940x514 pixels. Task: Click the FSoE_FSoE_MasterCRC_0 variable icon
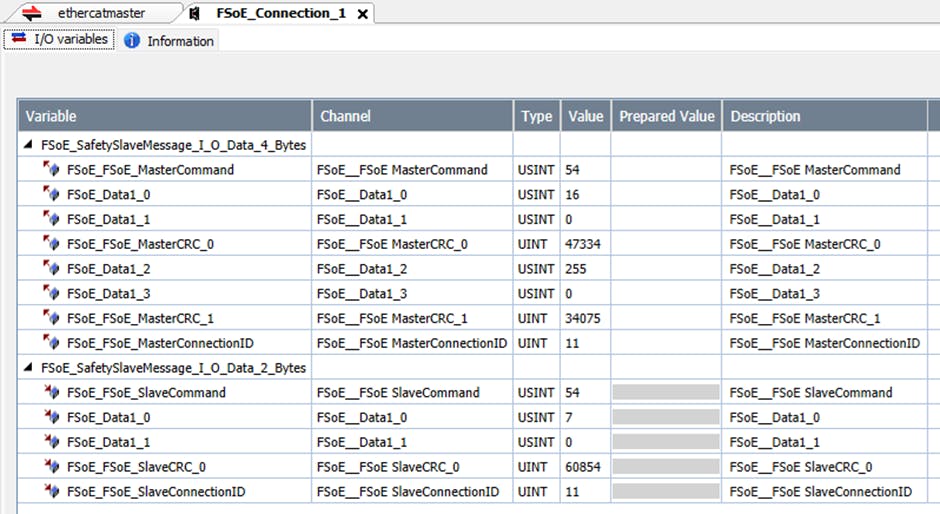[51, 244]
